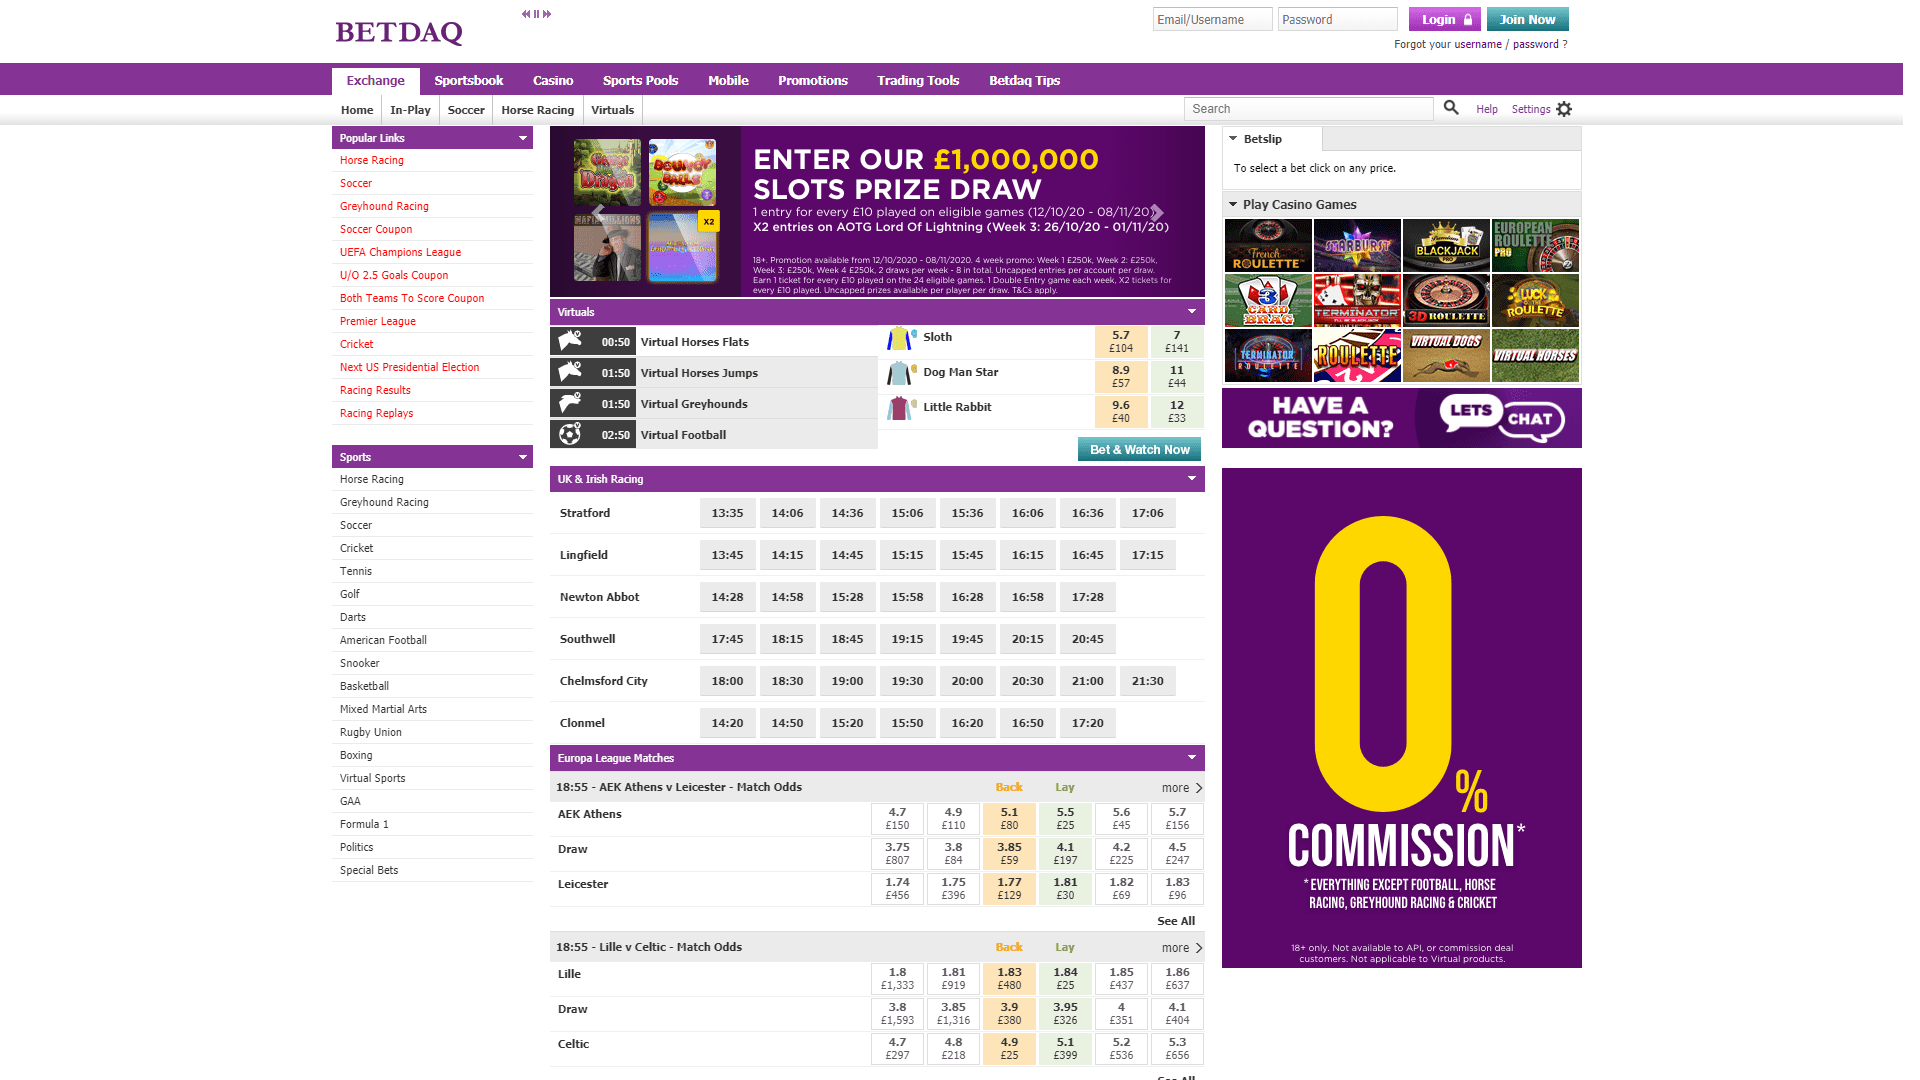Open the Settings gear icon
The width and height of the screenshot is (1920, 1080).
coord(1565,109)
